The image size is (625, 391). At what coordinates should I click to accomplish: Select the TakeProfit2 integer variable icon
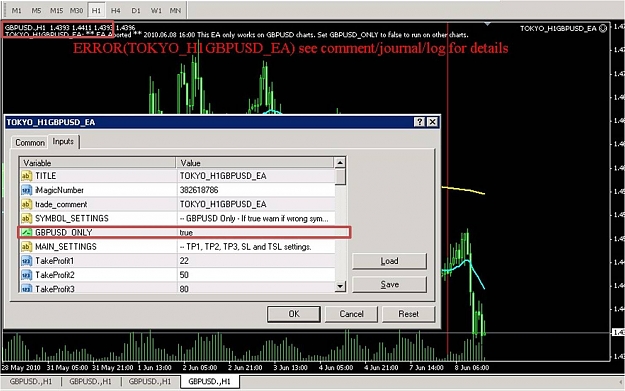coord(26,275)
